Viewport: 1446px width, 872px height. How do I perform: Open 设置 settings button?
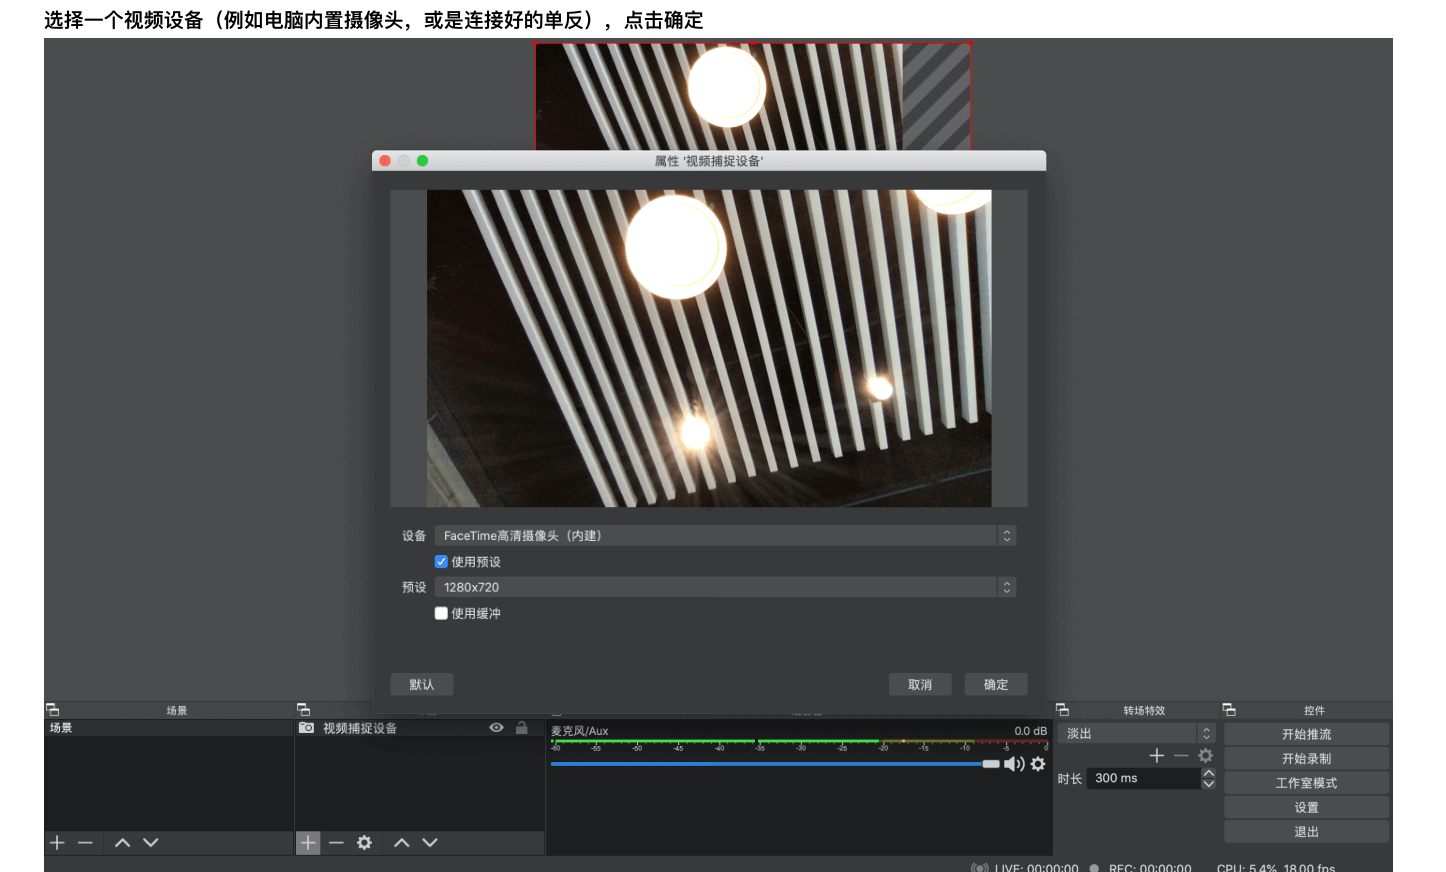coord(1306,807)
